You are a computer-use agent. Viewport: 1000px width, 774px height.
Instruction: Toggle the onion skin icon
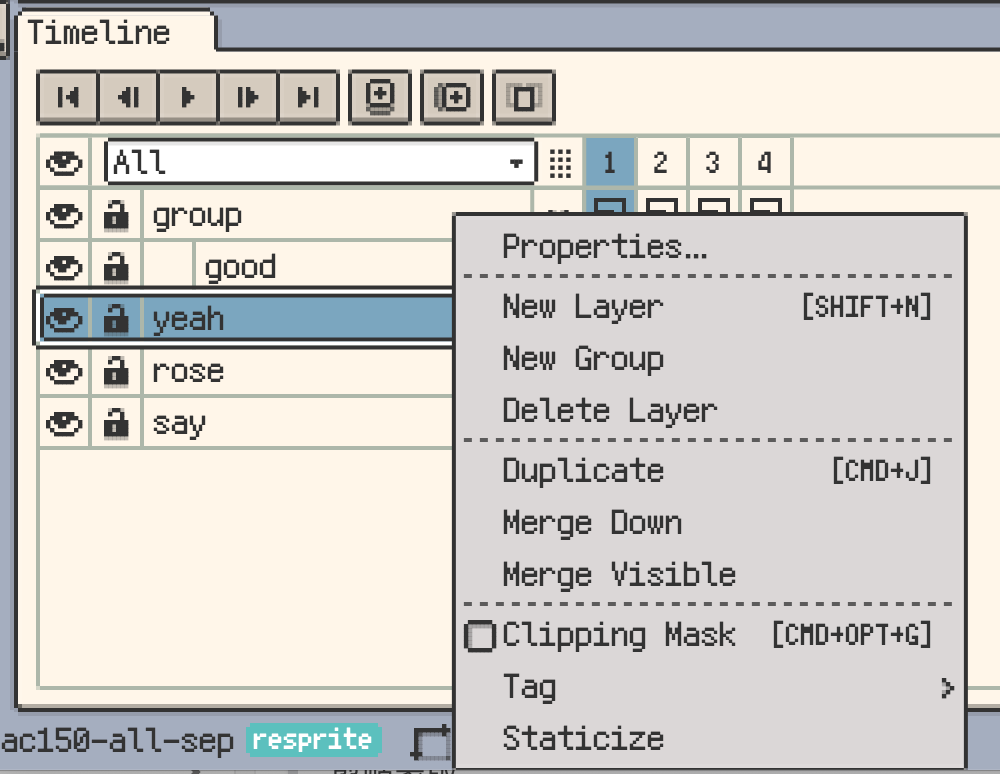[523, 97]
